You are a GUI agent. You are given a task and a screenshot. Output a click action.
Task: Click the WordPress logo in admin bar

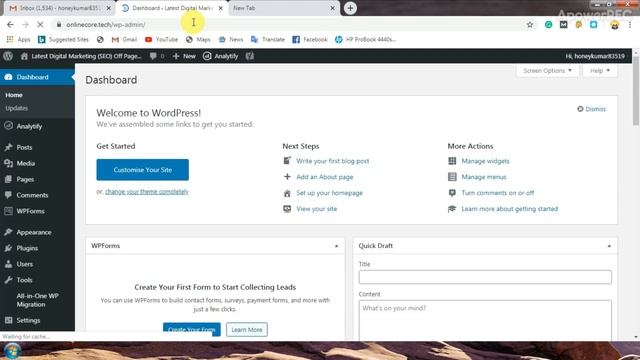pyautogui.click(x=8, y=56)
